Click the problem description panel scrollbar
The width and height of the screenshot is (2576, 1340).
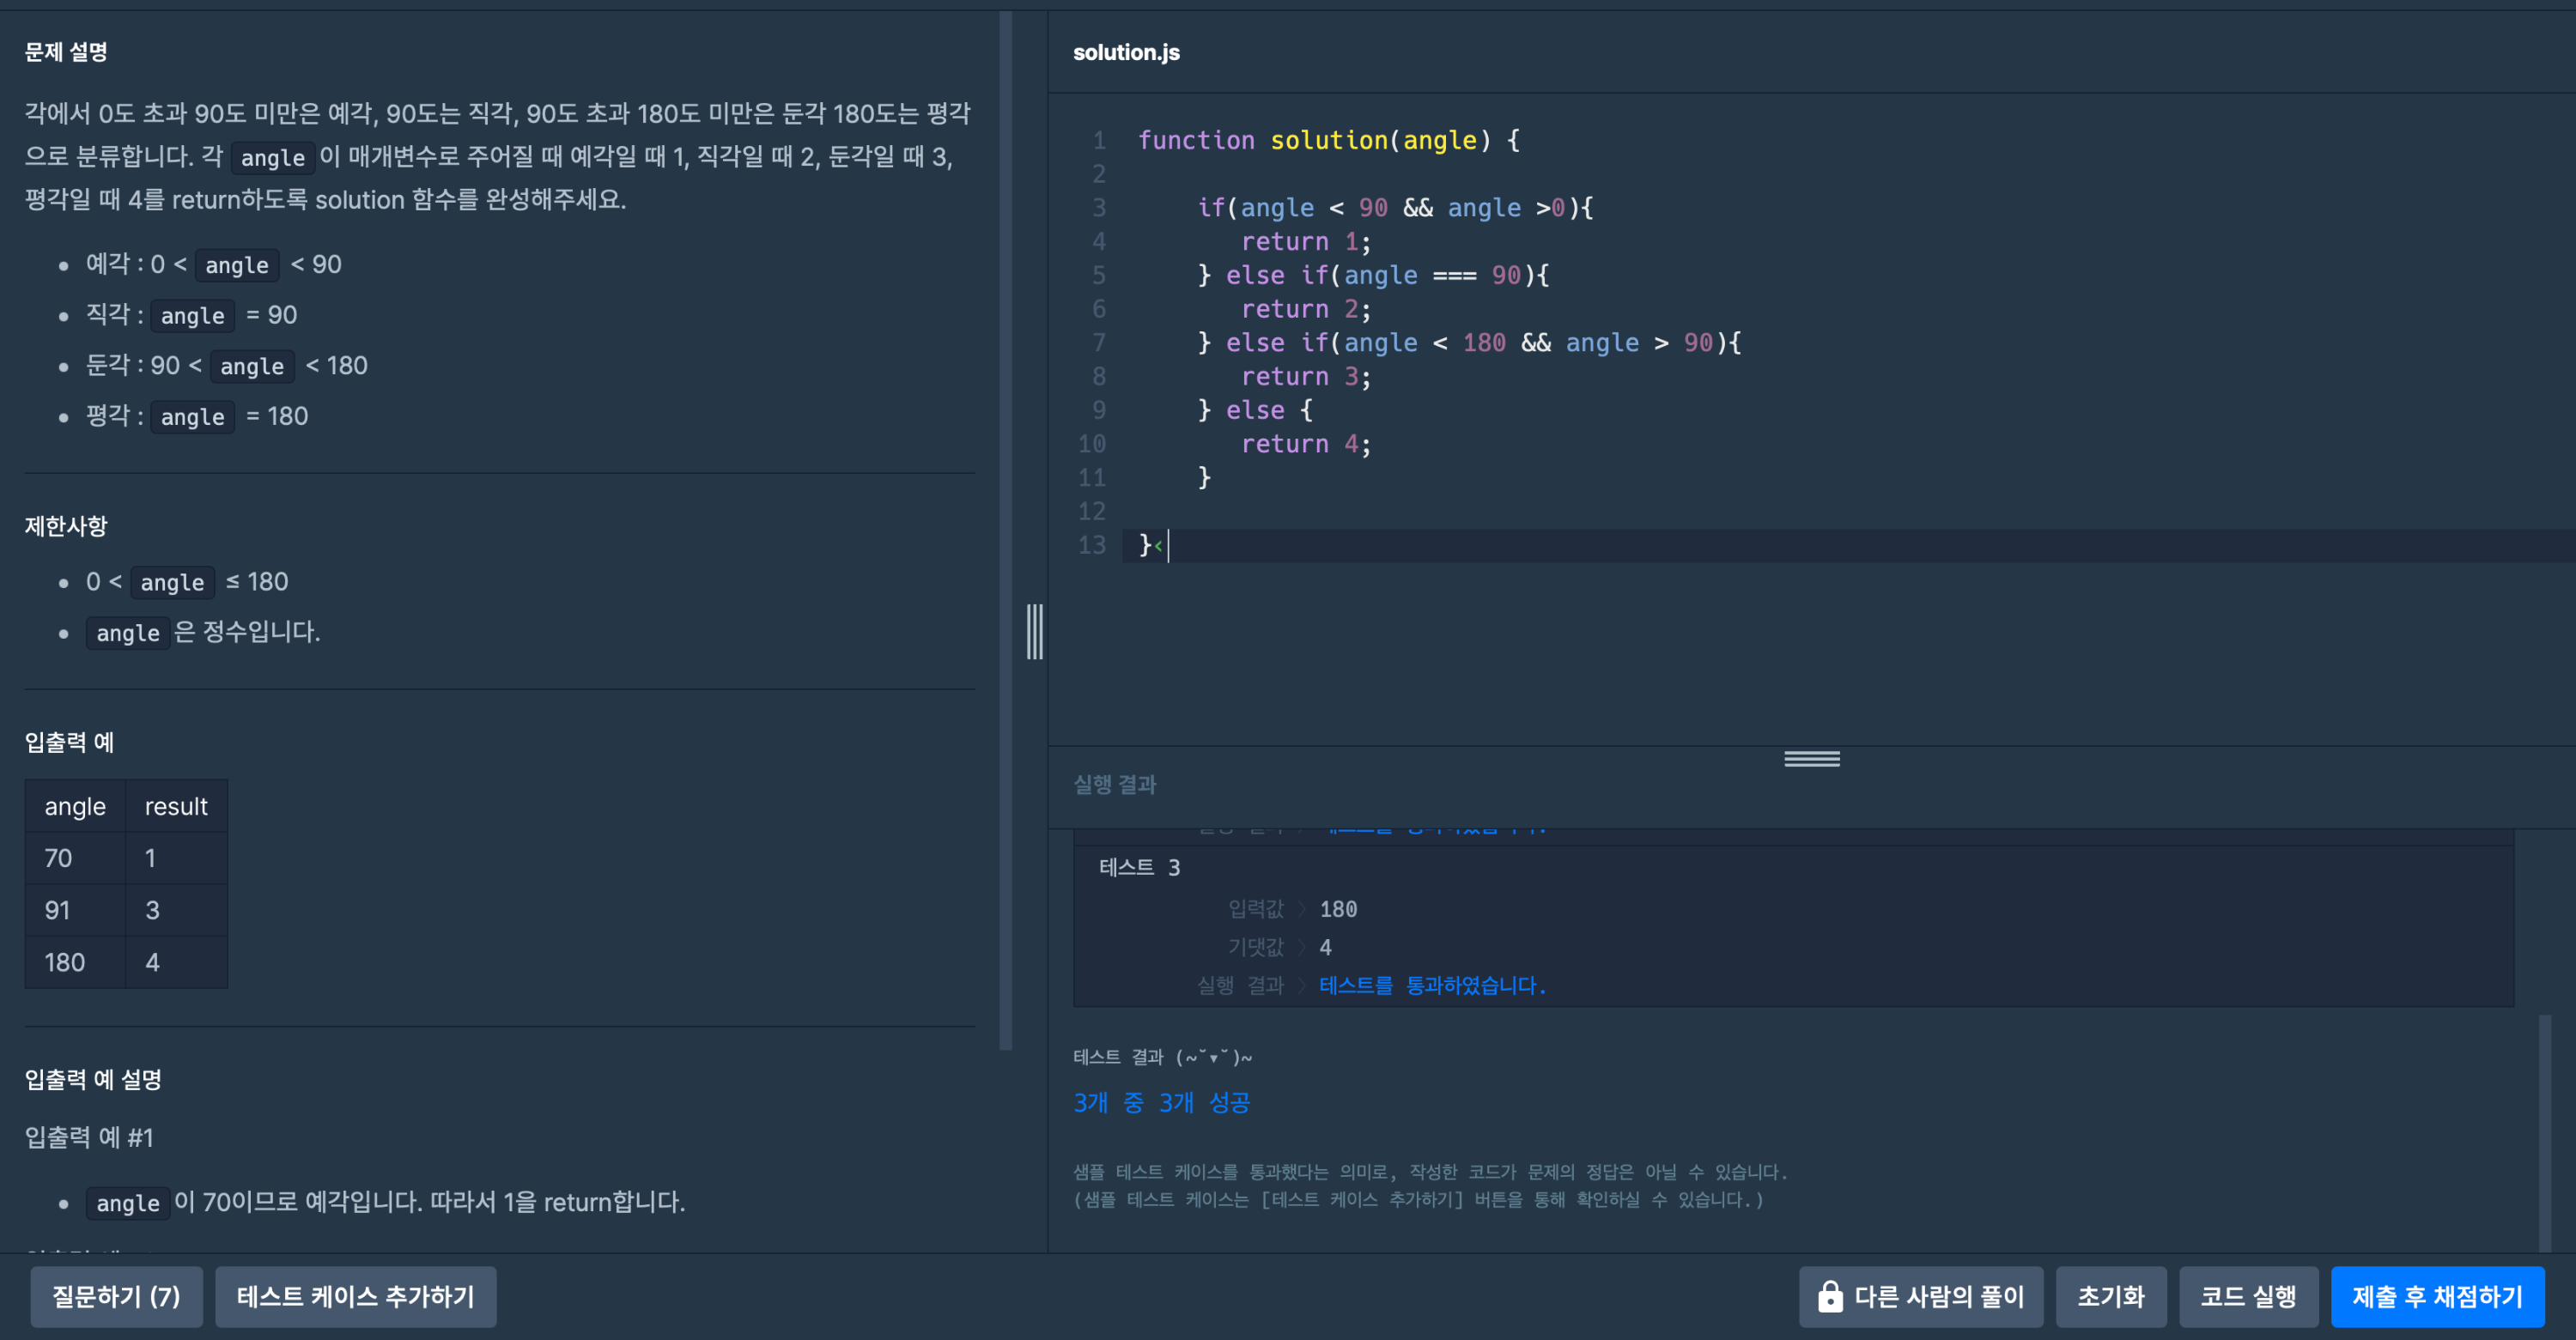point(1005,530)
